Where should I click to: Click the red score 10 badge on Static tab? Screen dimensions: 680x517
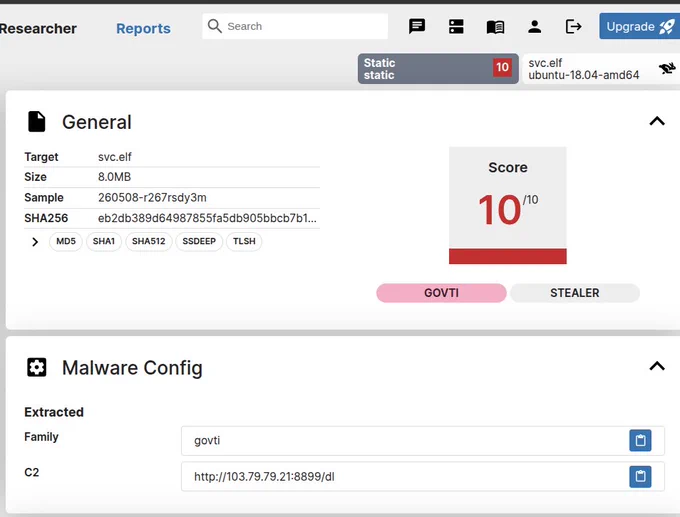(502, 67)
